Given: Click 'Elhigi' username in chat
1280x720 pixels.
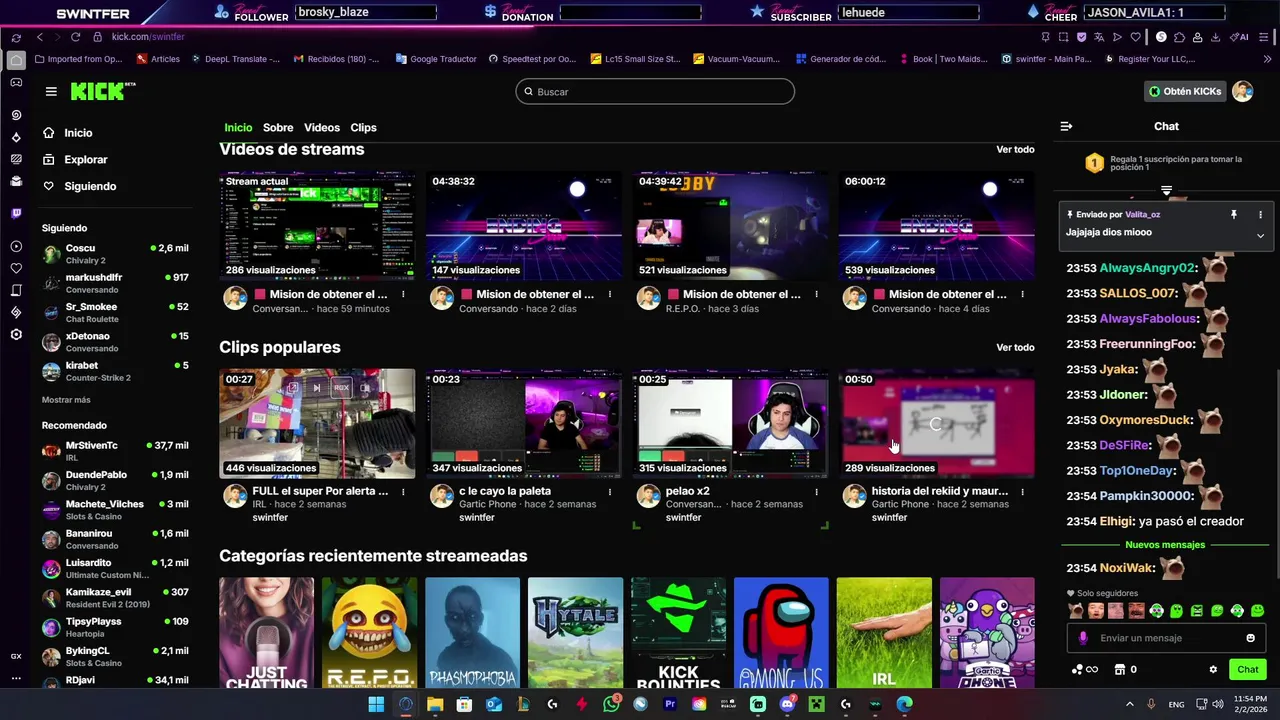Looking at the screenshot, I should coord(1116,522).
